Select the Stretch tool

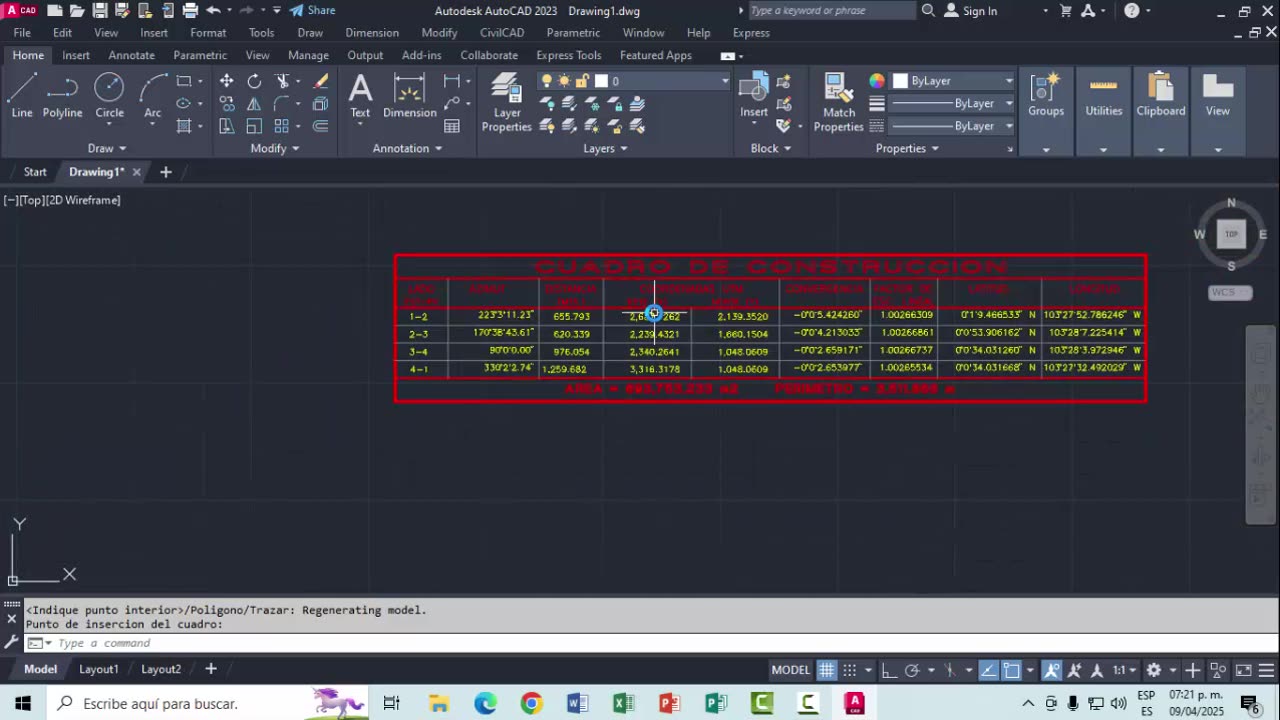(x=227, y=126)
